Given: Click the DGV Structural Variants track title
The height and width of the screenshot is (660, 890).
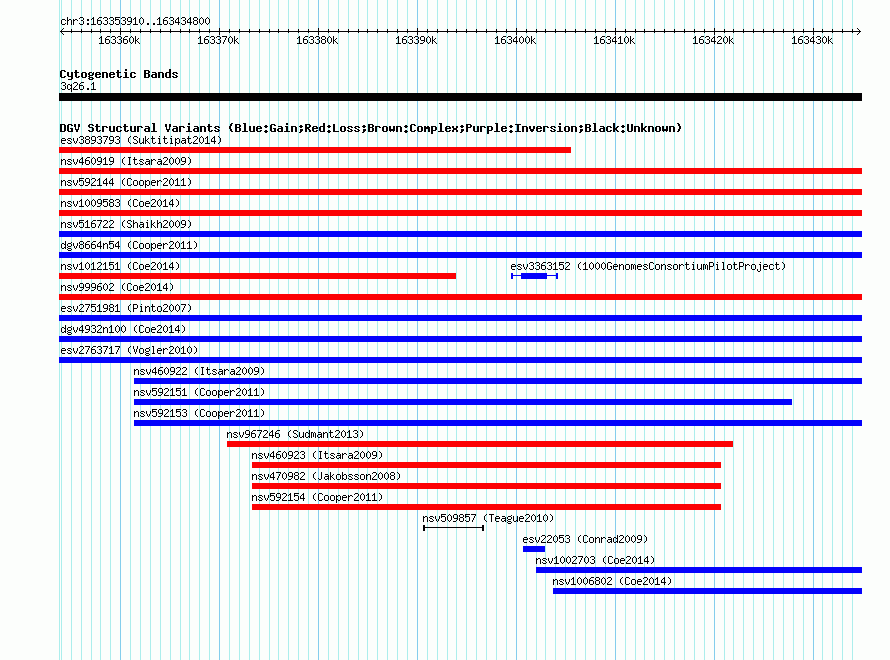Looking at the screenshot, I should point(371,128).
